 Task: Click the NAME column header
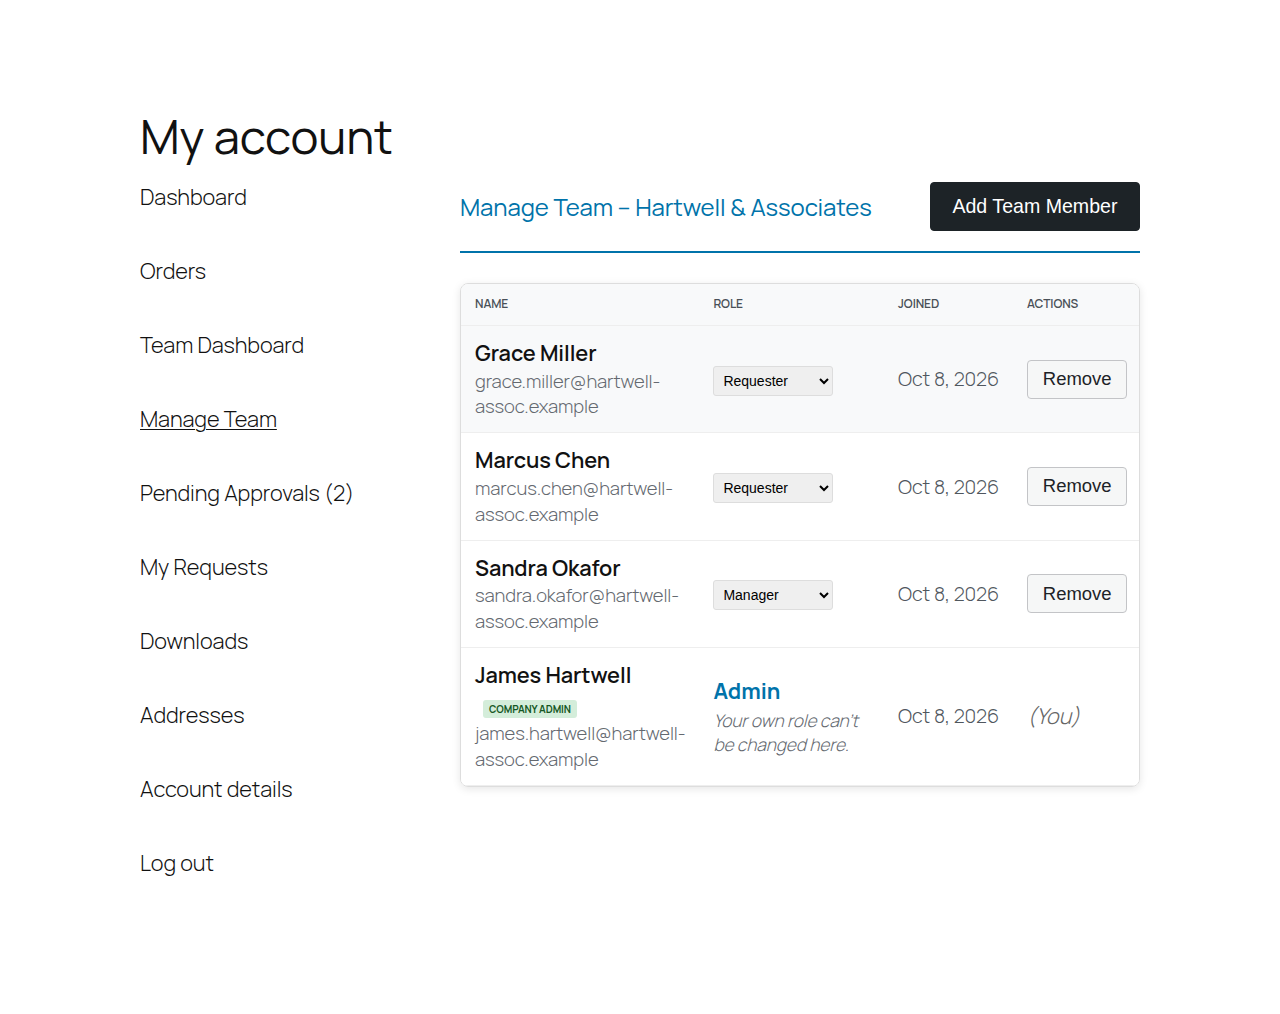click(491, 304)
